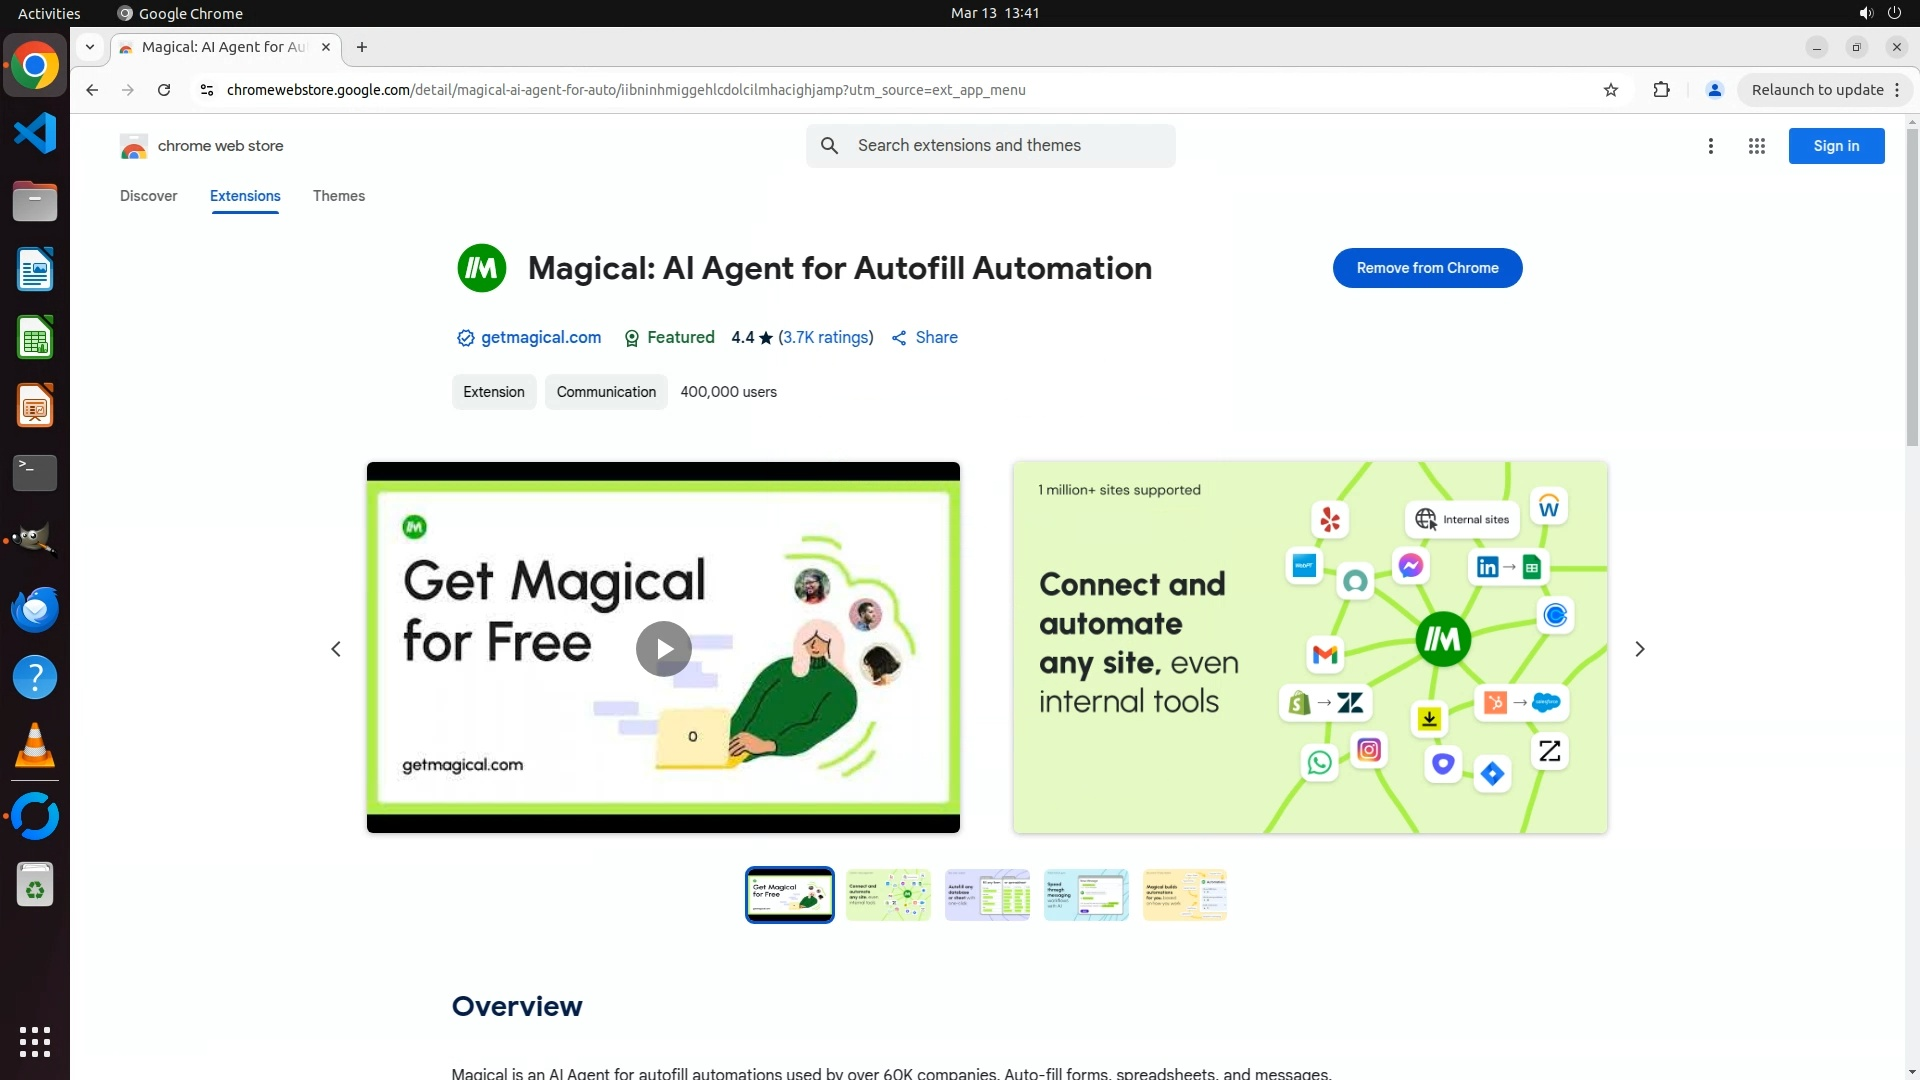Click the Magical extension logo icon
The width and height of the screenshot is (1920, 1080).
(481, 268)
